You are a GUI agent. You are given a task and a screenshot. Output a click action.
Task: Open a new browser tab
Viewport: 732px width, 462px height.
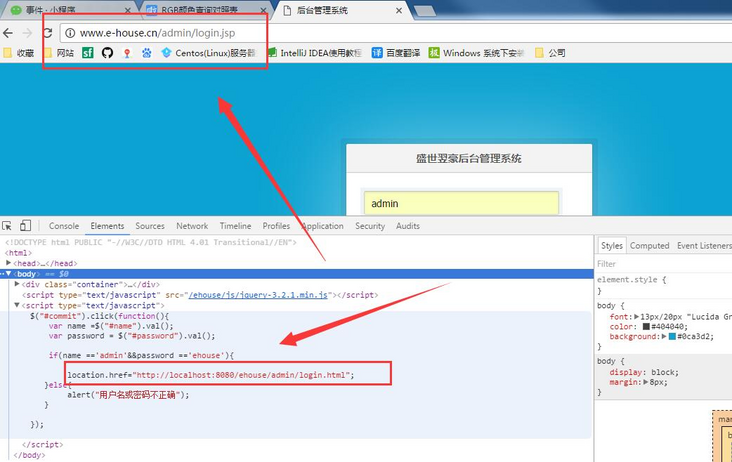click(424, 11)
